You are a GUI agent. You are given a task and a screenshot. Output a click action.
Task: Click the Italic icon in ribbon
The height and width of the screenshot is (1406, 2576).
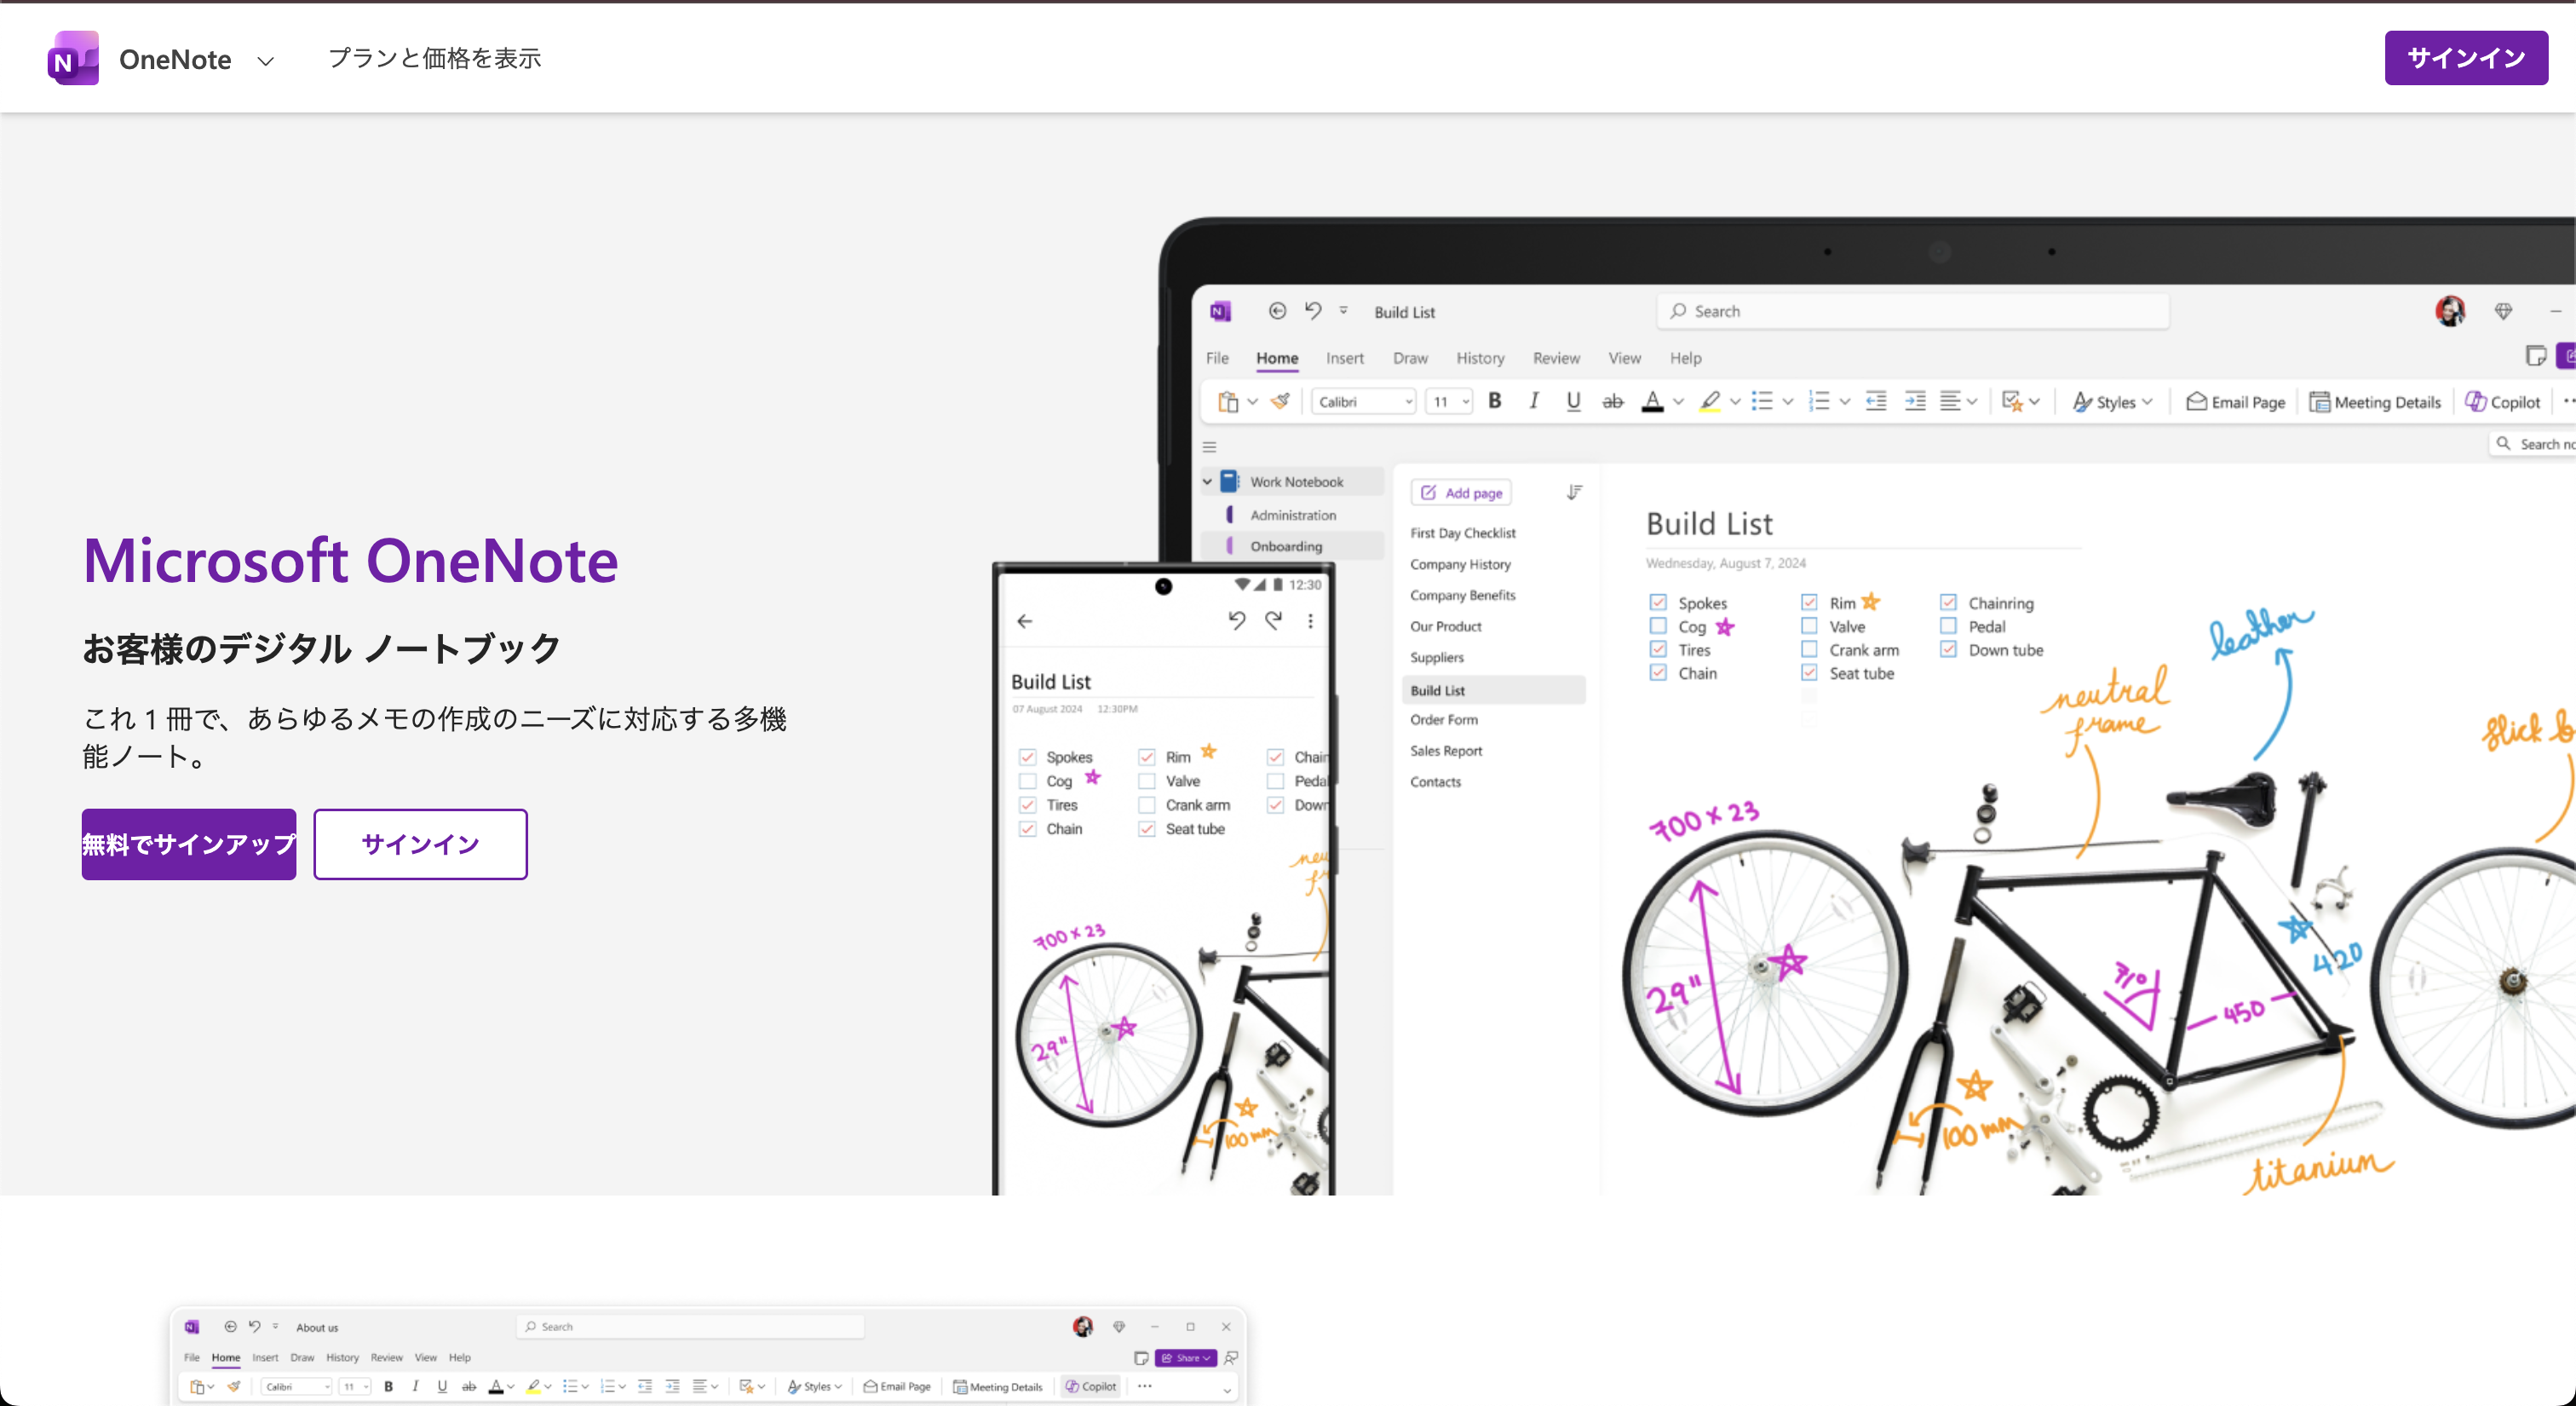pyautogui.click(x=1533, y=401)
